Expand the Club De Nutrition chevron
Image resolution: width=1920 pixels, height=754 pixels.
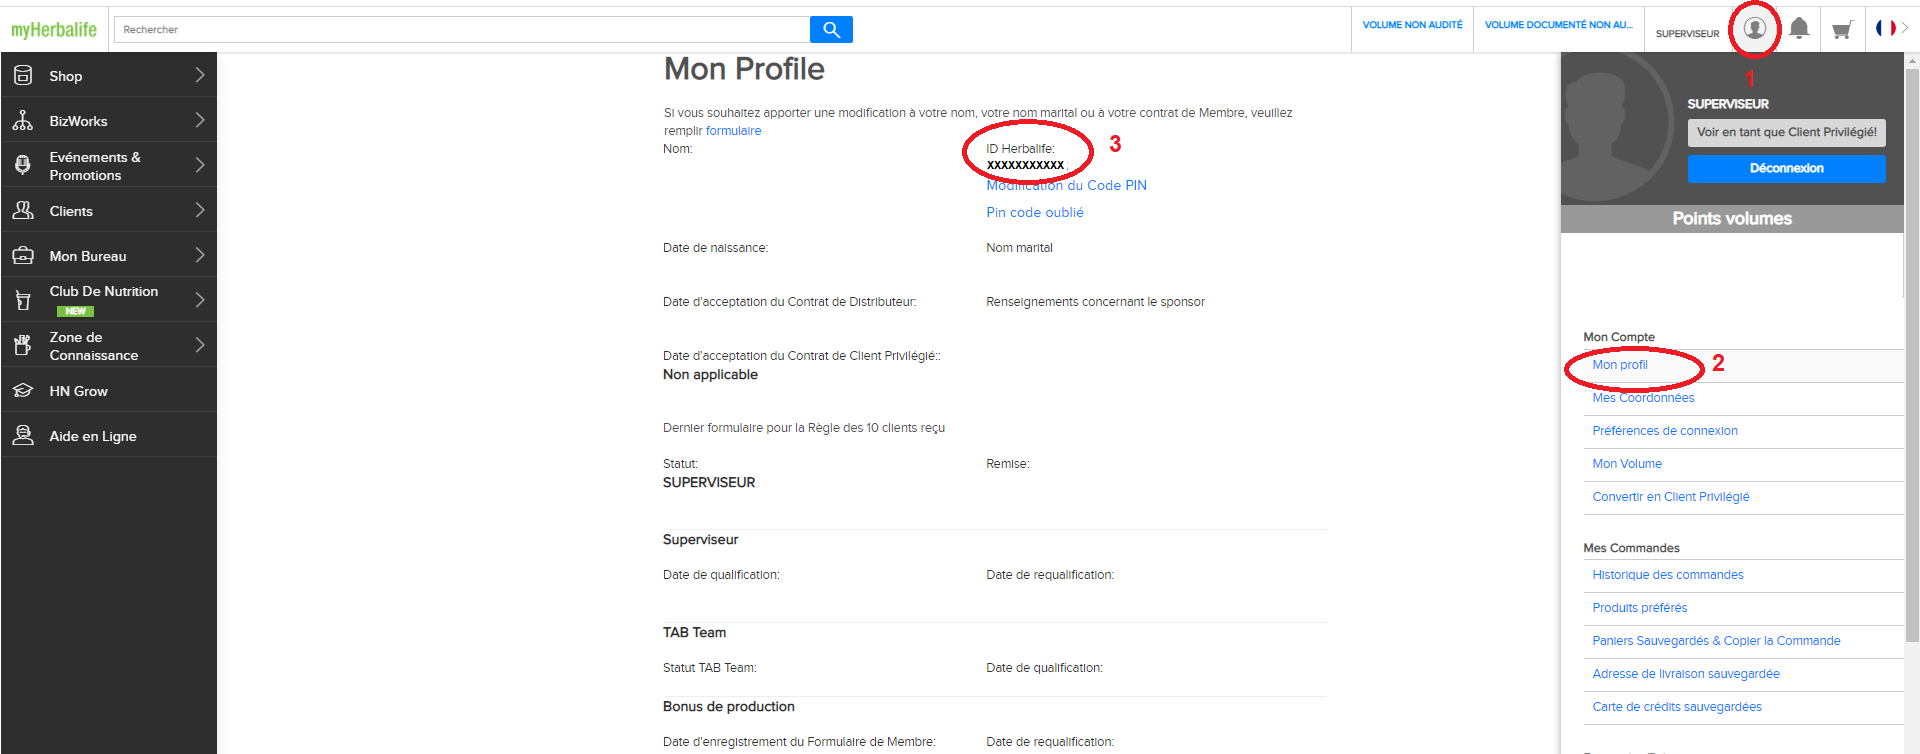(200, 300)
